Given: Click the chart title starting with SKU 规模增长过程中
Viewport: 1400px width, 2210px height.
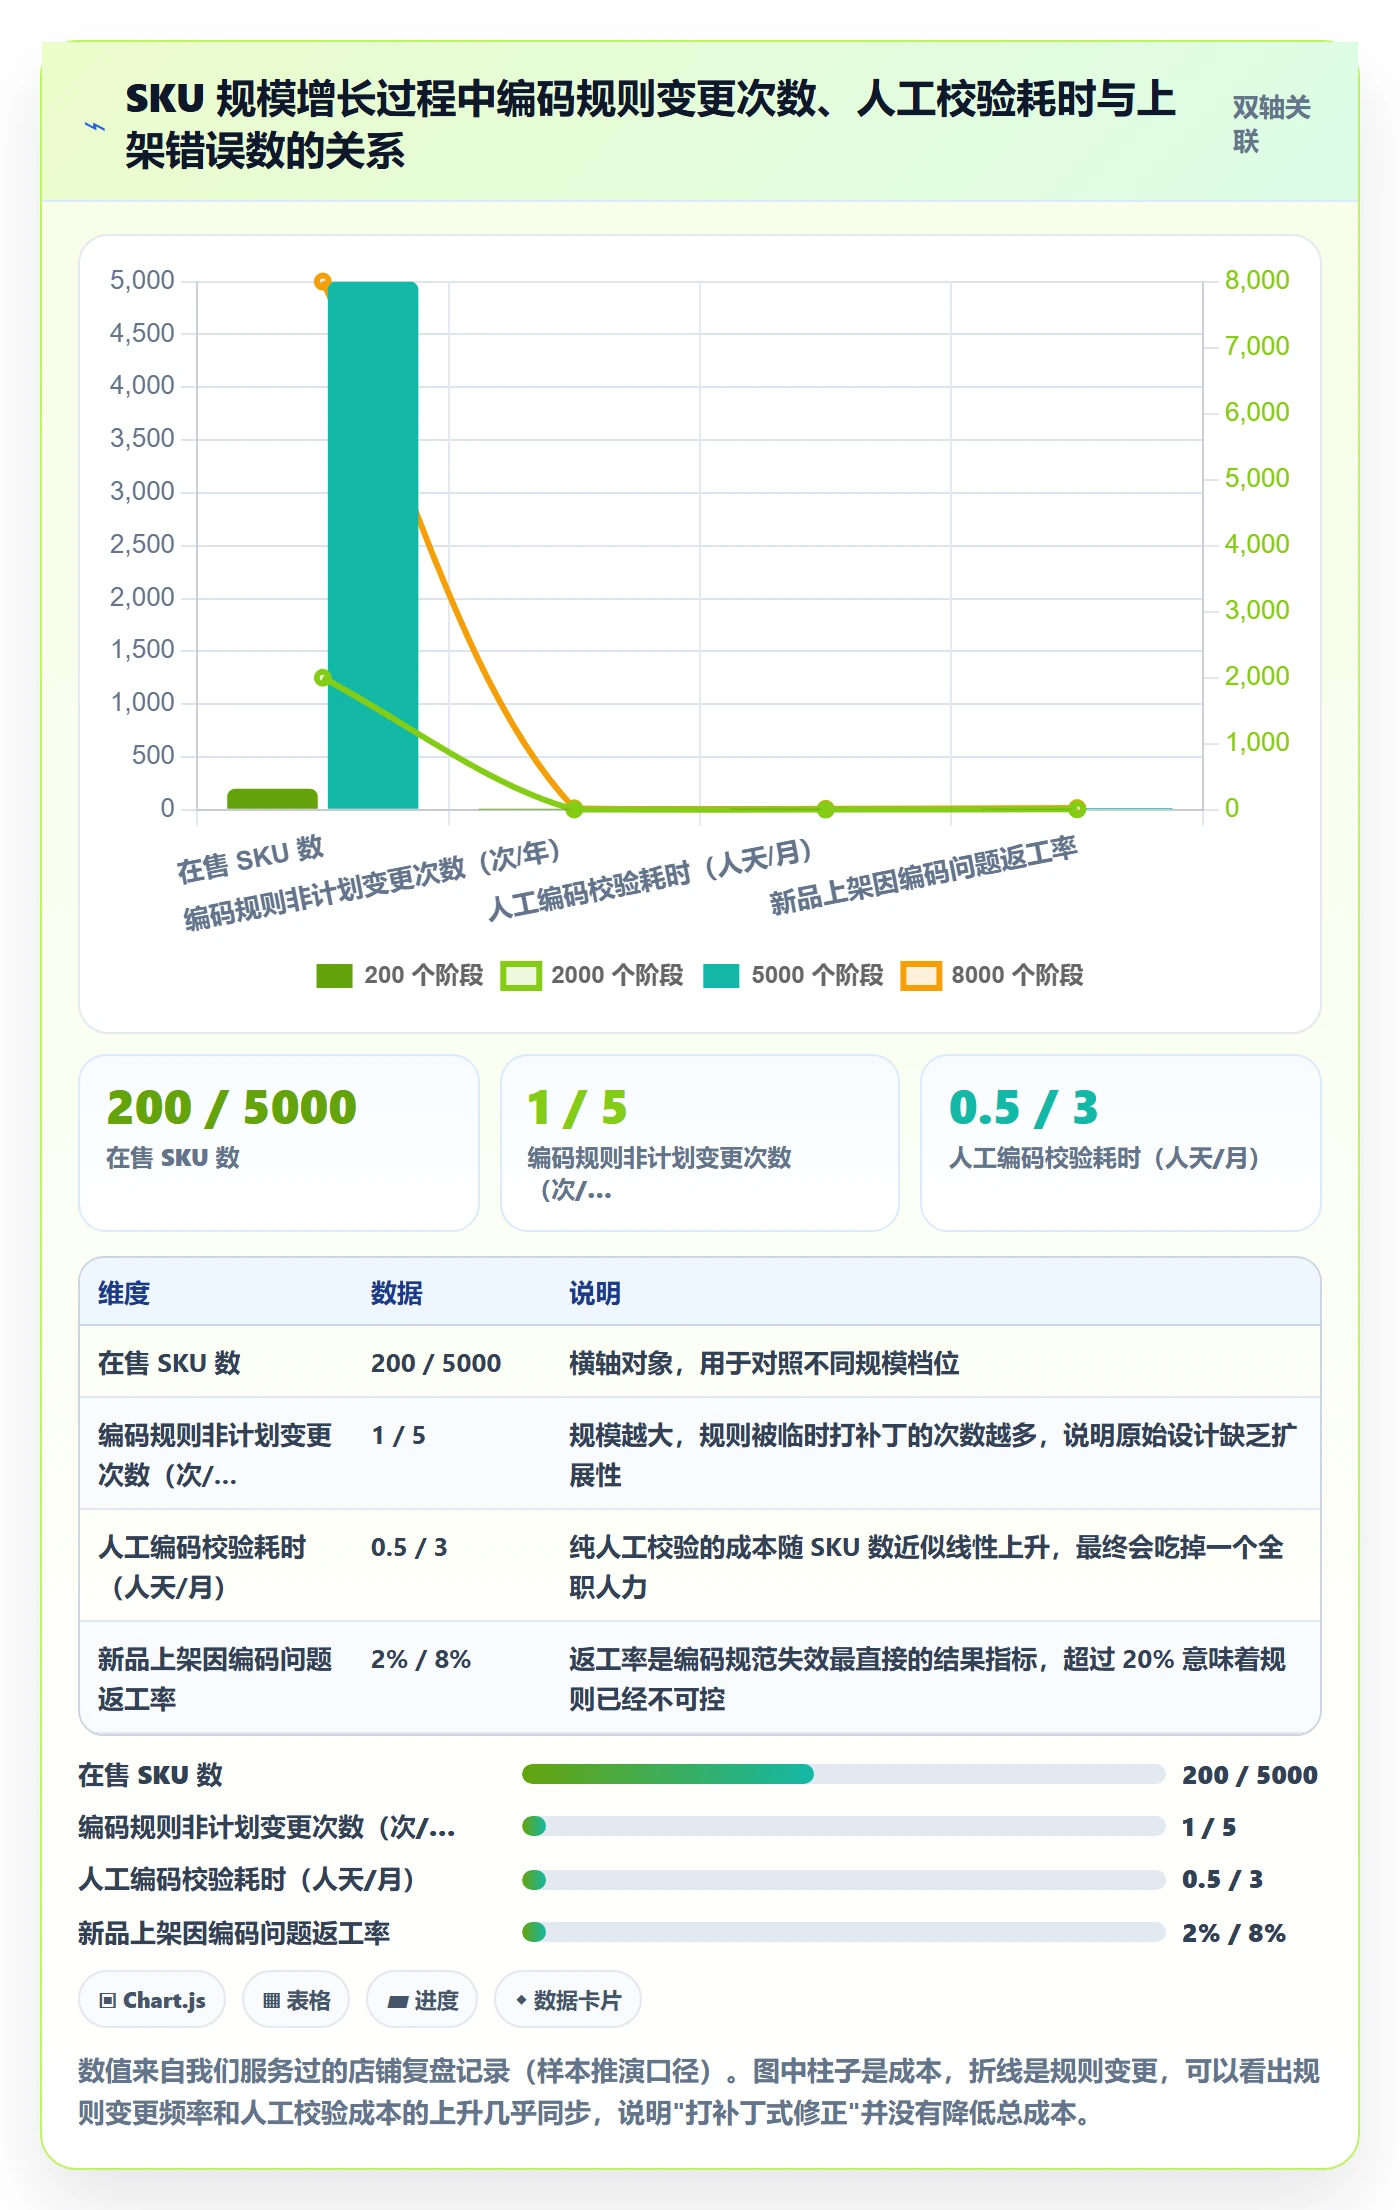Looking at the screenshot, I should click(x=650, y=124).
